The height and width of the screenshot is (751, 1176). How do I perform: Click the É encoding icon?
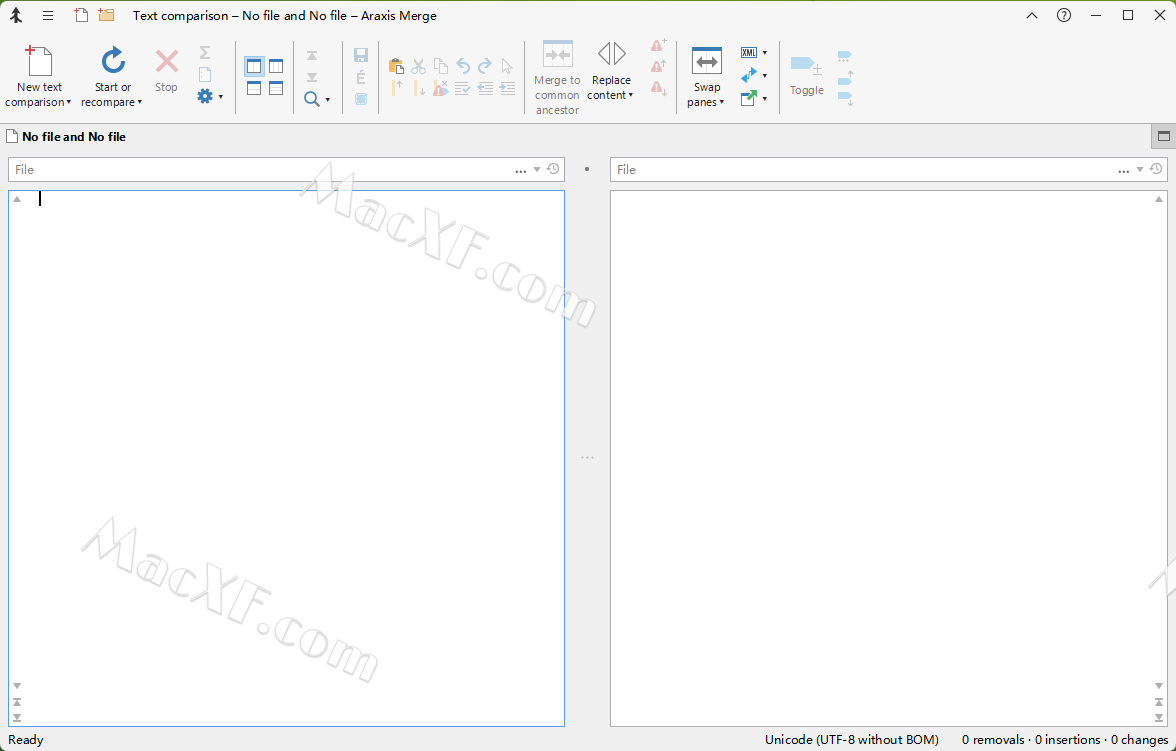point(361,77)
